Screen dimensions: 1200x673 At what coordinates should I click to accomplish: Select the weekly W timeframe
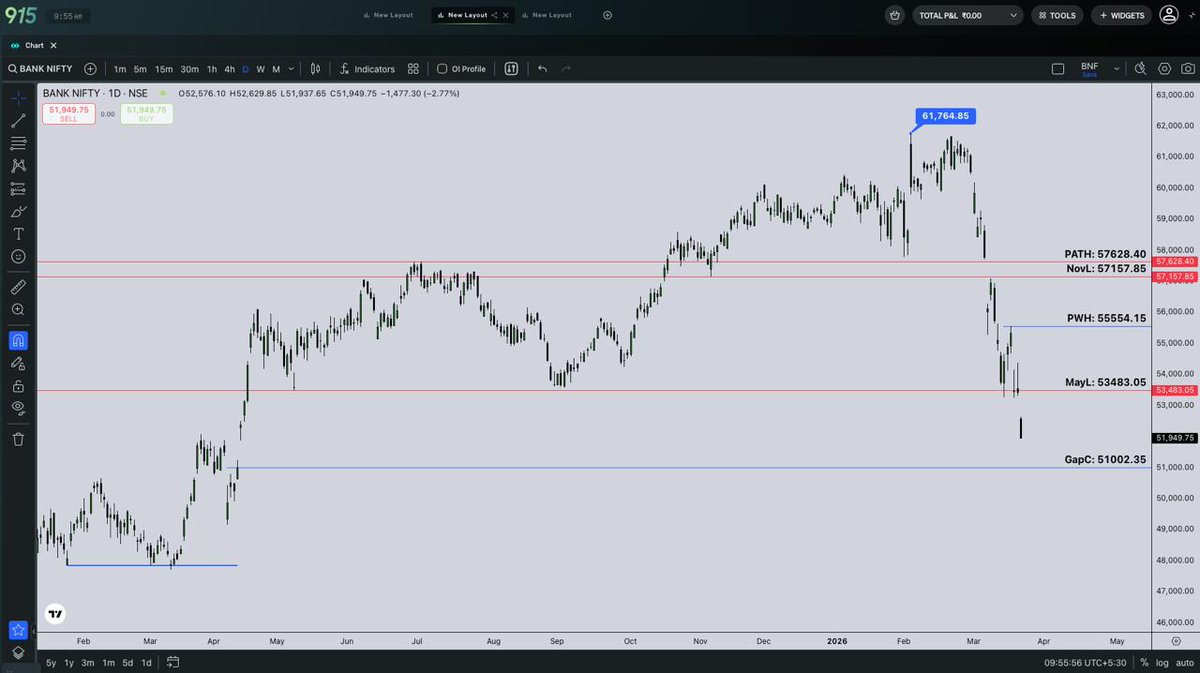(260, 69)
